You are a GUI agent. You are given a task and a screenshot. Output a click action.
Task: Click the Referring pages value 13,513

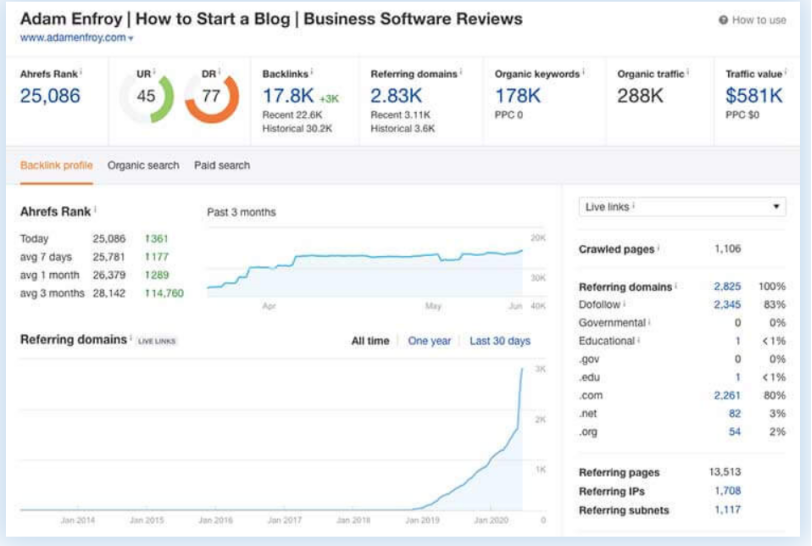(725, 472)
